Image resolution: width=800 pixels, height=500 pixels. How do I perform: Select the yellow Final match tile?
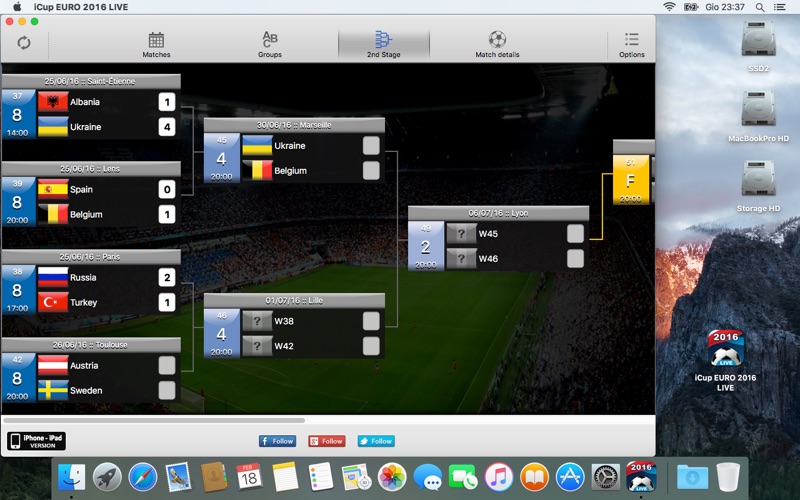tap(631, 180)
